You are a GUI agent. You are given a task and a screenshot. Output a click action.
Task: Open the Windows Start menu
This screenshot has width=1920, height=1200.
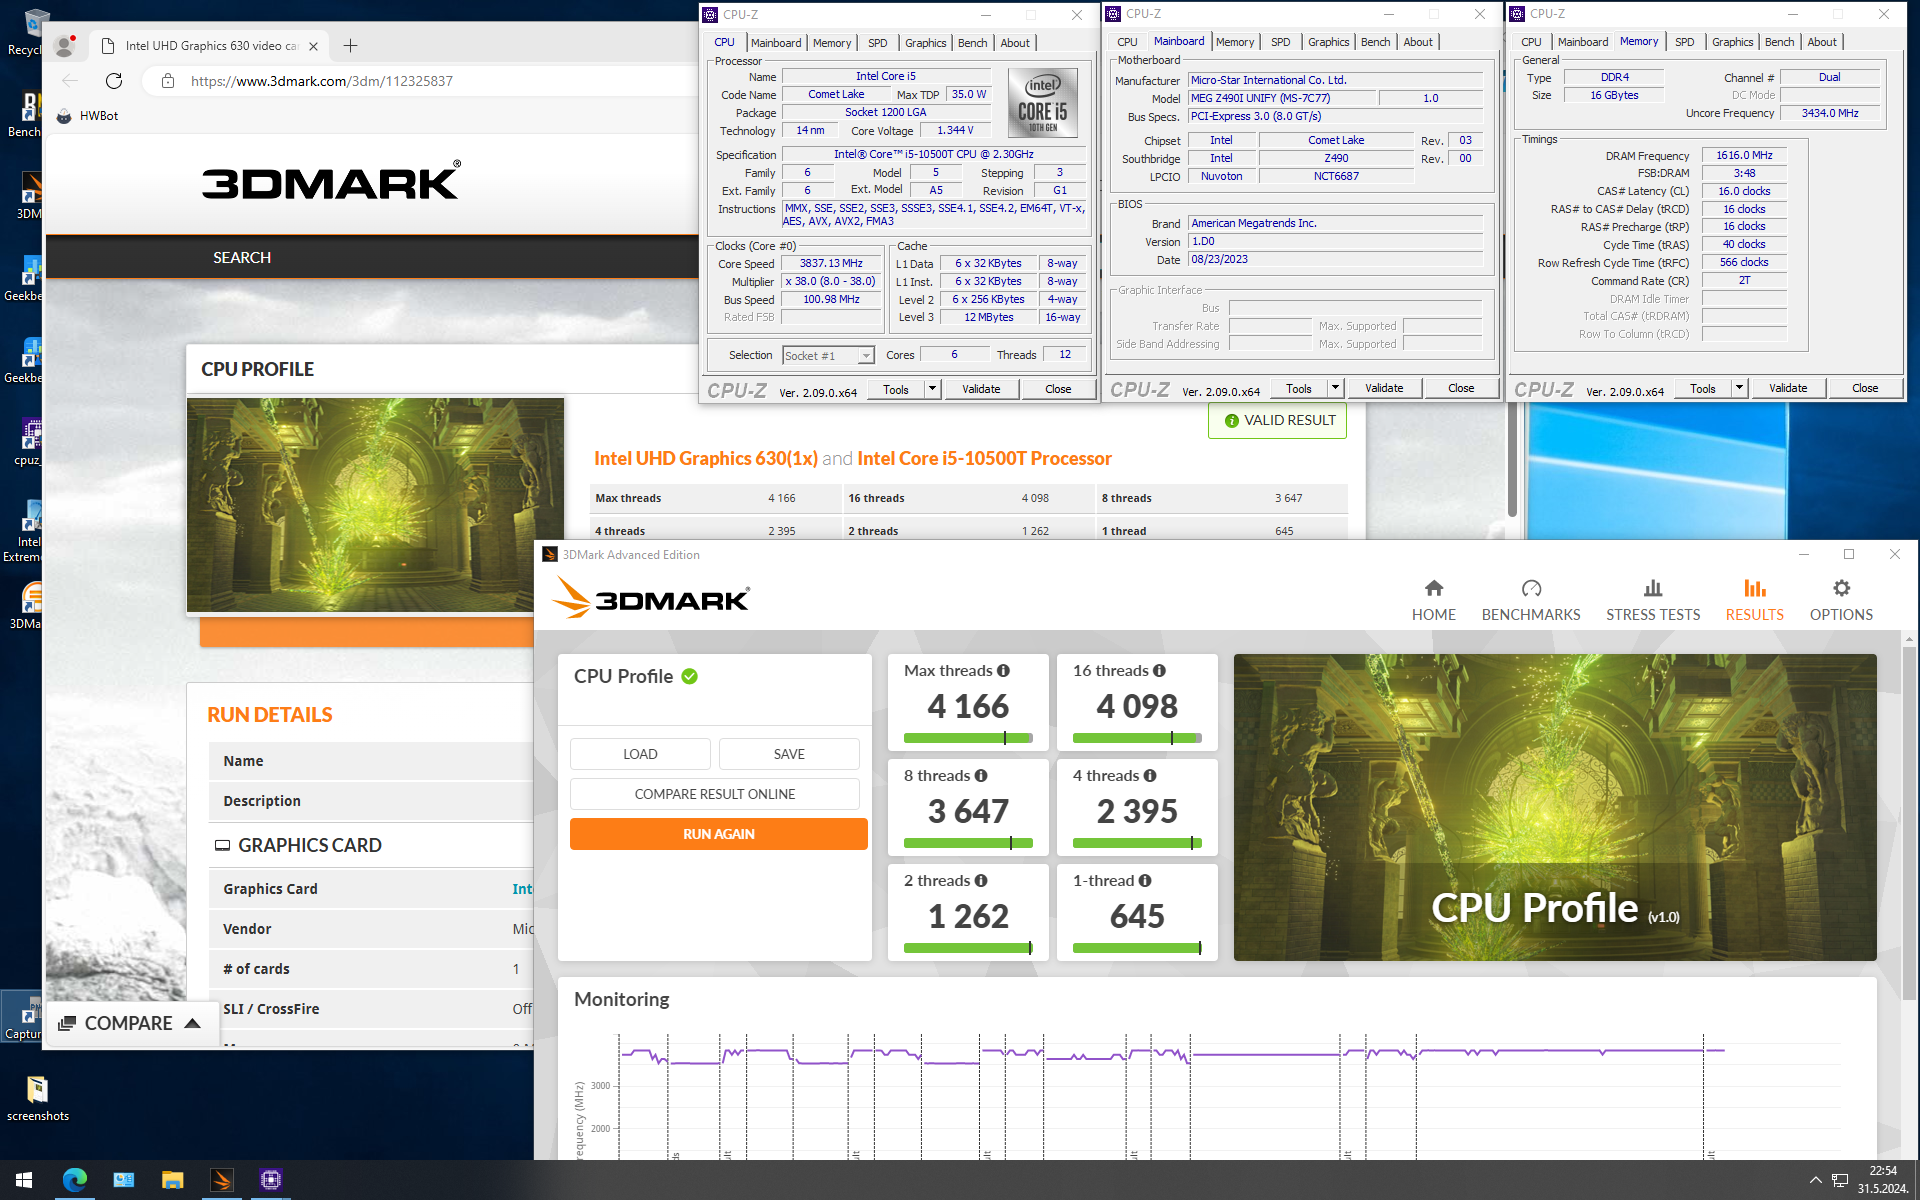click(x=24, y=1180)
